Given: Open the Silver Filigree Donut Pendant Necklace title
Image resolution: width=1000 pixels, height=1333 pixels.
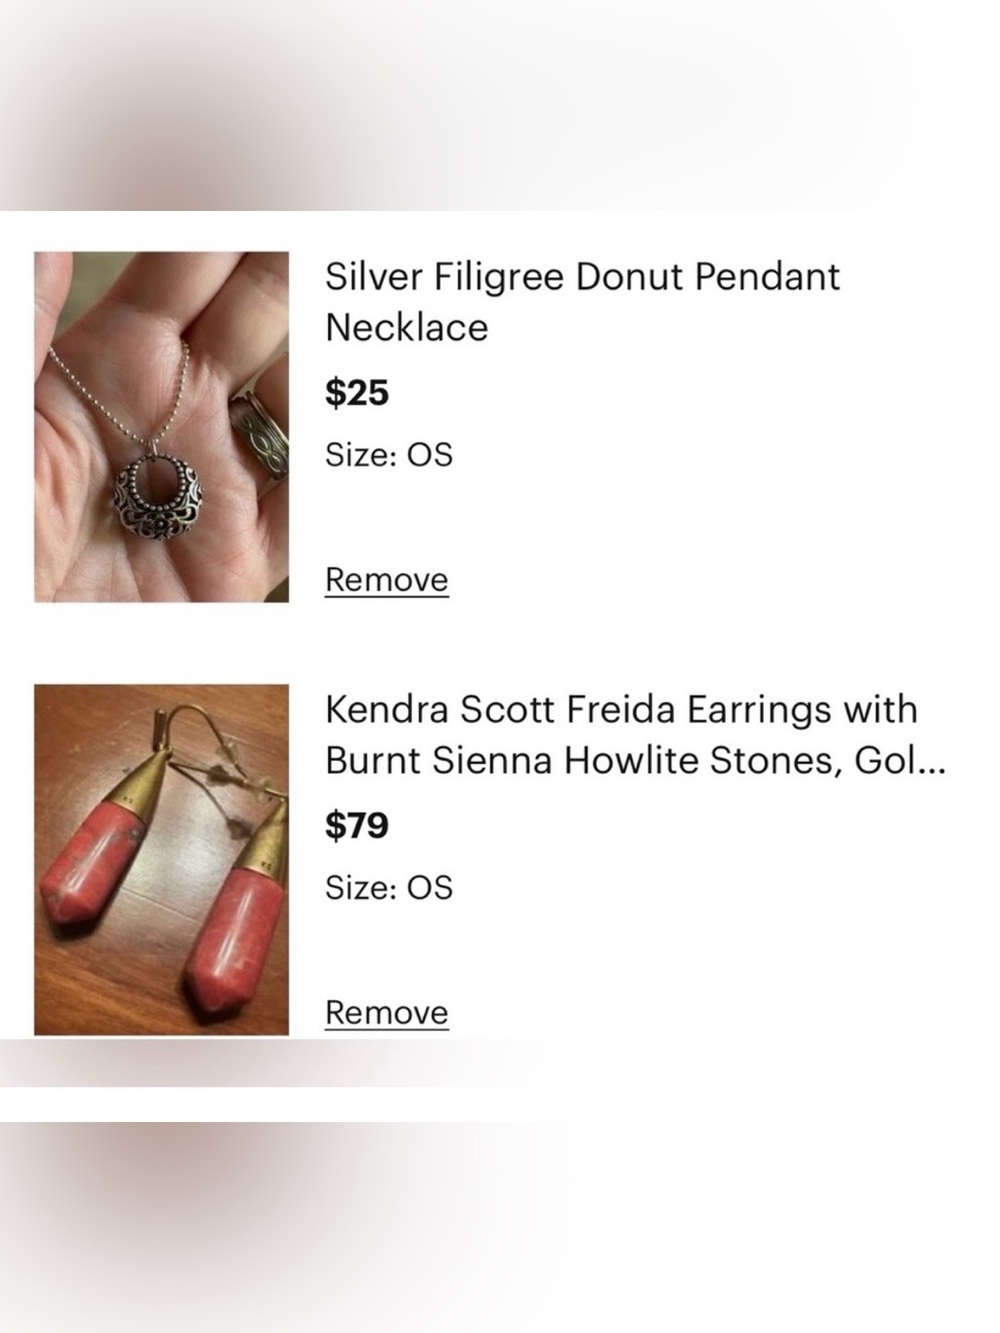Looking at the screenshot, I should (582, 301).
